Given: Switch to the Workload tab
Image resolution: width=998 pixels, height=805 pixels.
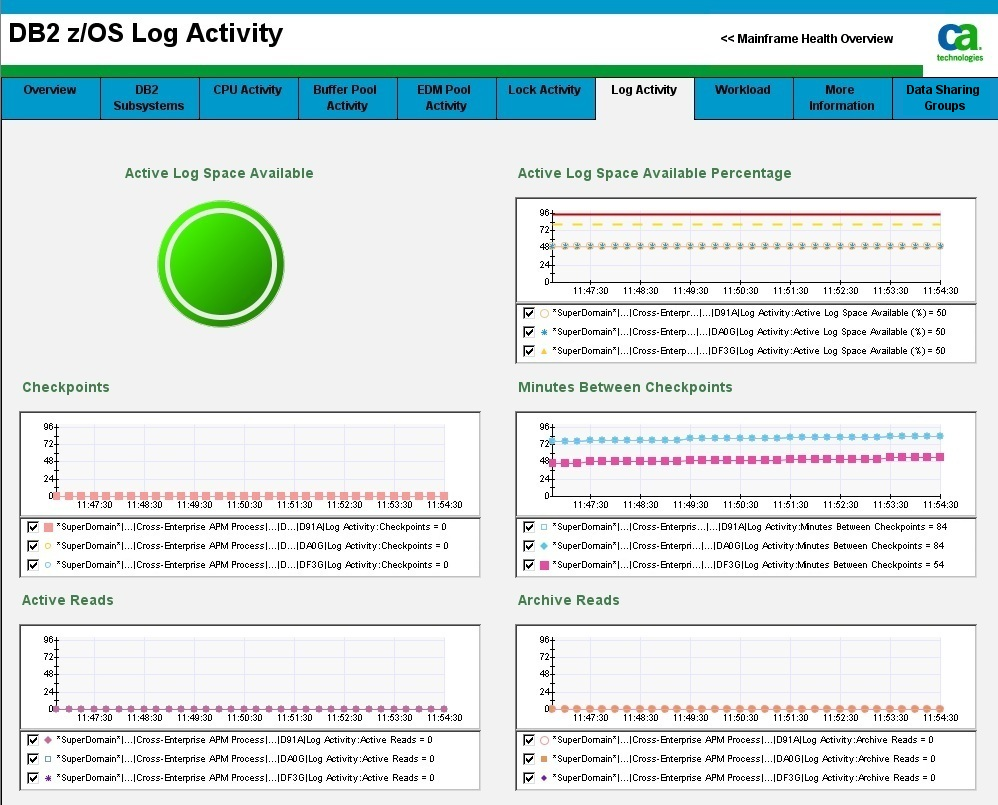Looking at the screenshot, I should [x=743, y=98].
